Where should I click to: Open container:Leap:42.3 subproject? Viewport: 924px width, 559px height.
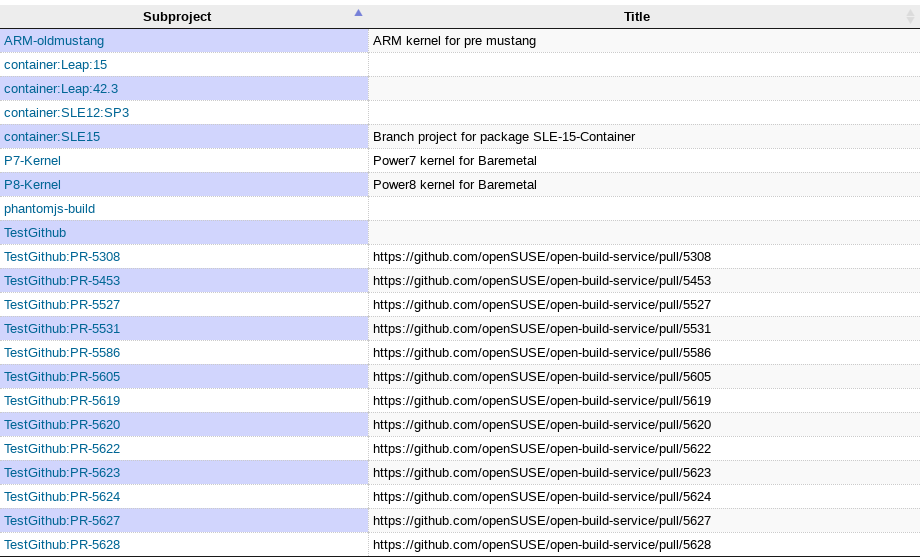tap(61, 89)
